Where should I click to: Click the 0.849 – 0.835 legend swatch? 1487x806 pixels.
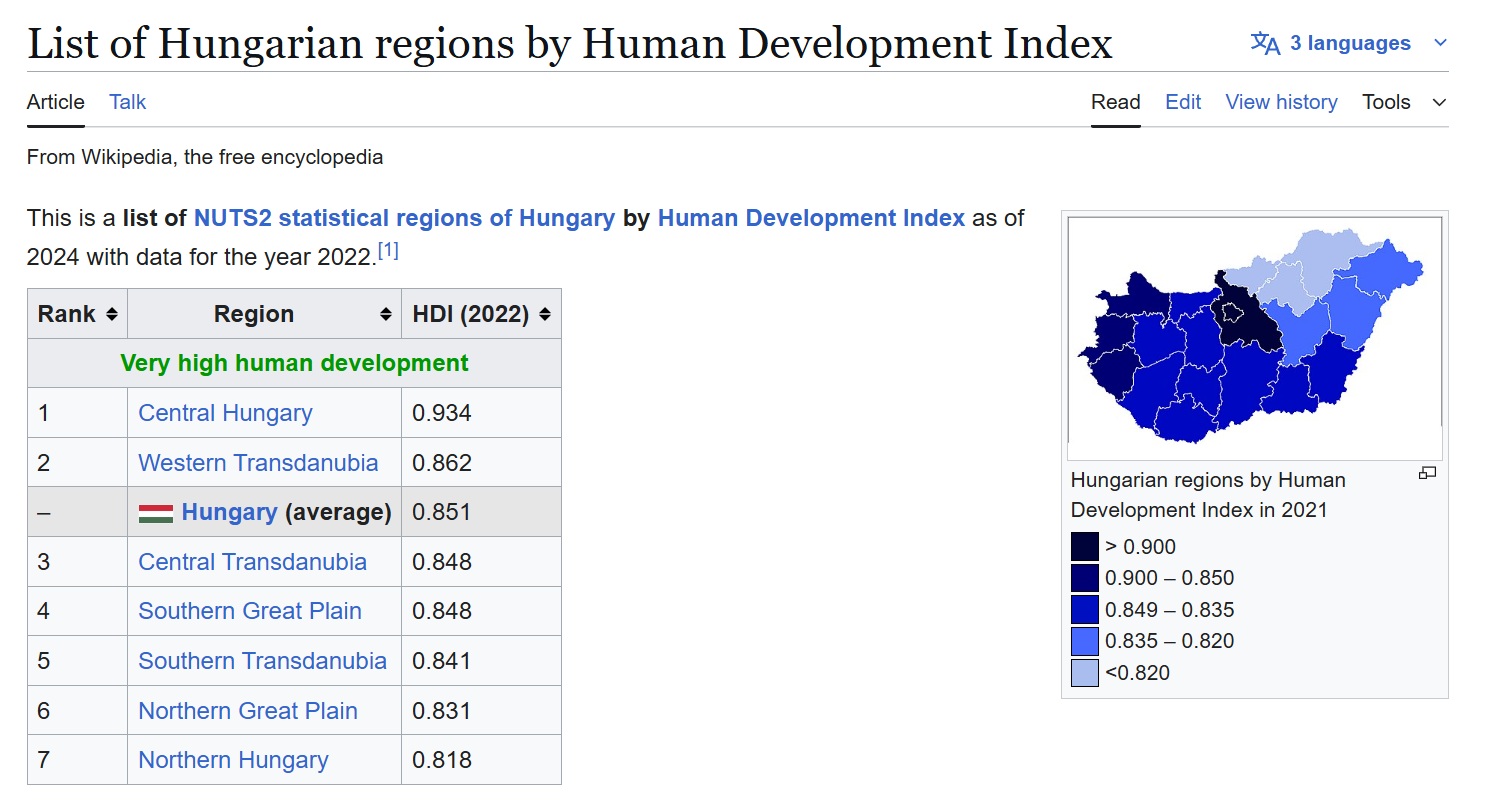1085,610
